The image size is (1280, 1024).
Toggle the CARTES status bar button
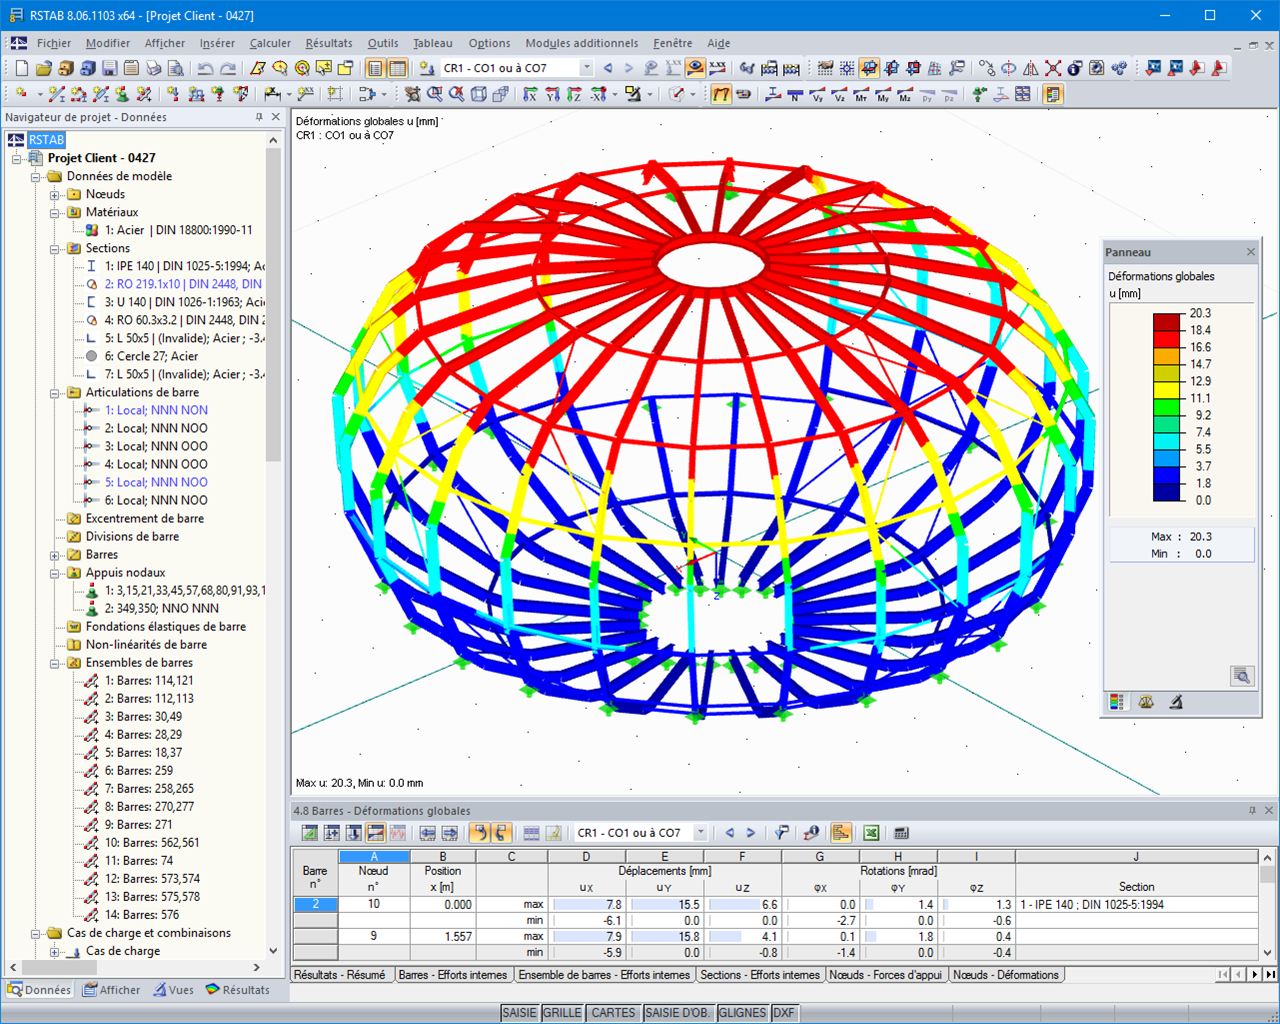pyautogui.click(x=613, y=1013)
